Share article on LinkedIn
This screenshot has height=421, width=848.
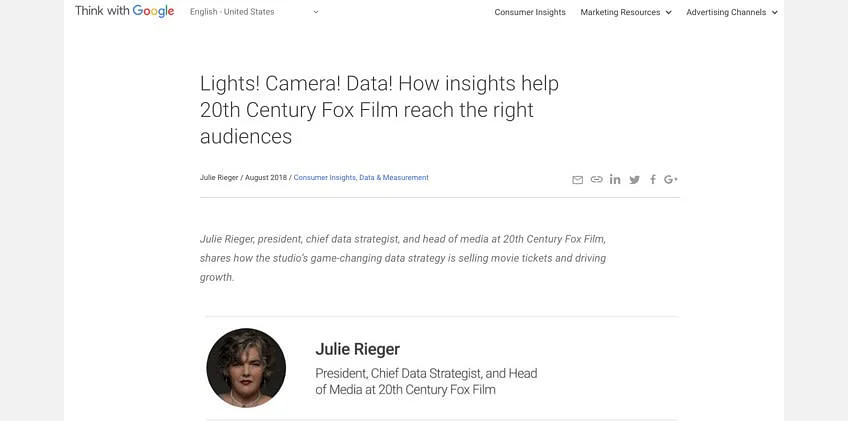(x=615, y=179)
